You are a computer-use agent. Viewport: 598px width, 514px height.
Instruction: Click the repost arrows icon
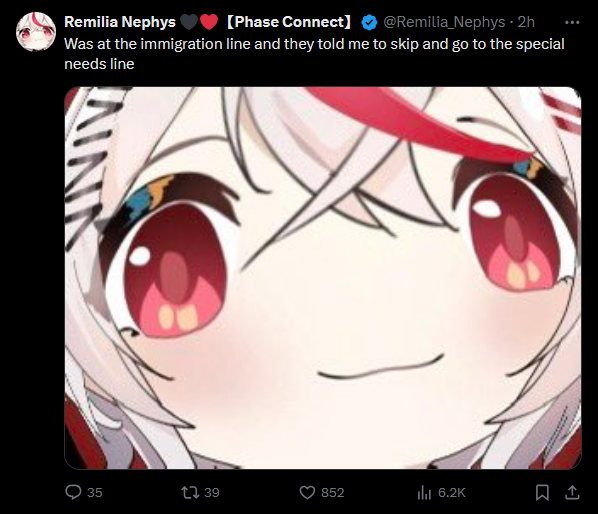point(190,492)
